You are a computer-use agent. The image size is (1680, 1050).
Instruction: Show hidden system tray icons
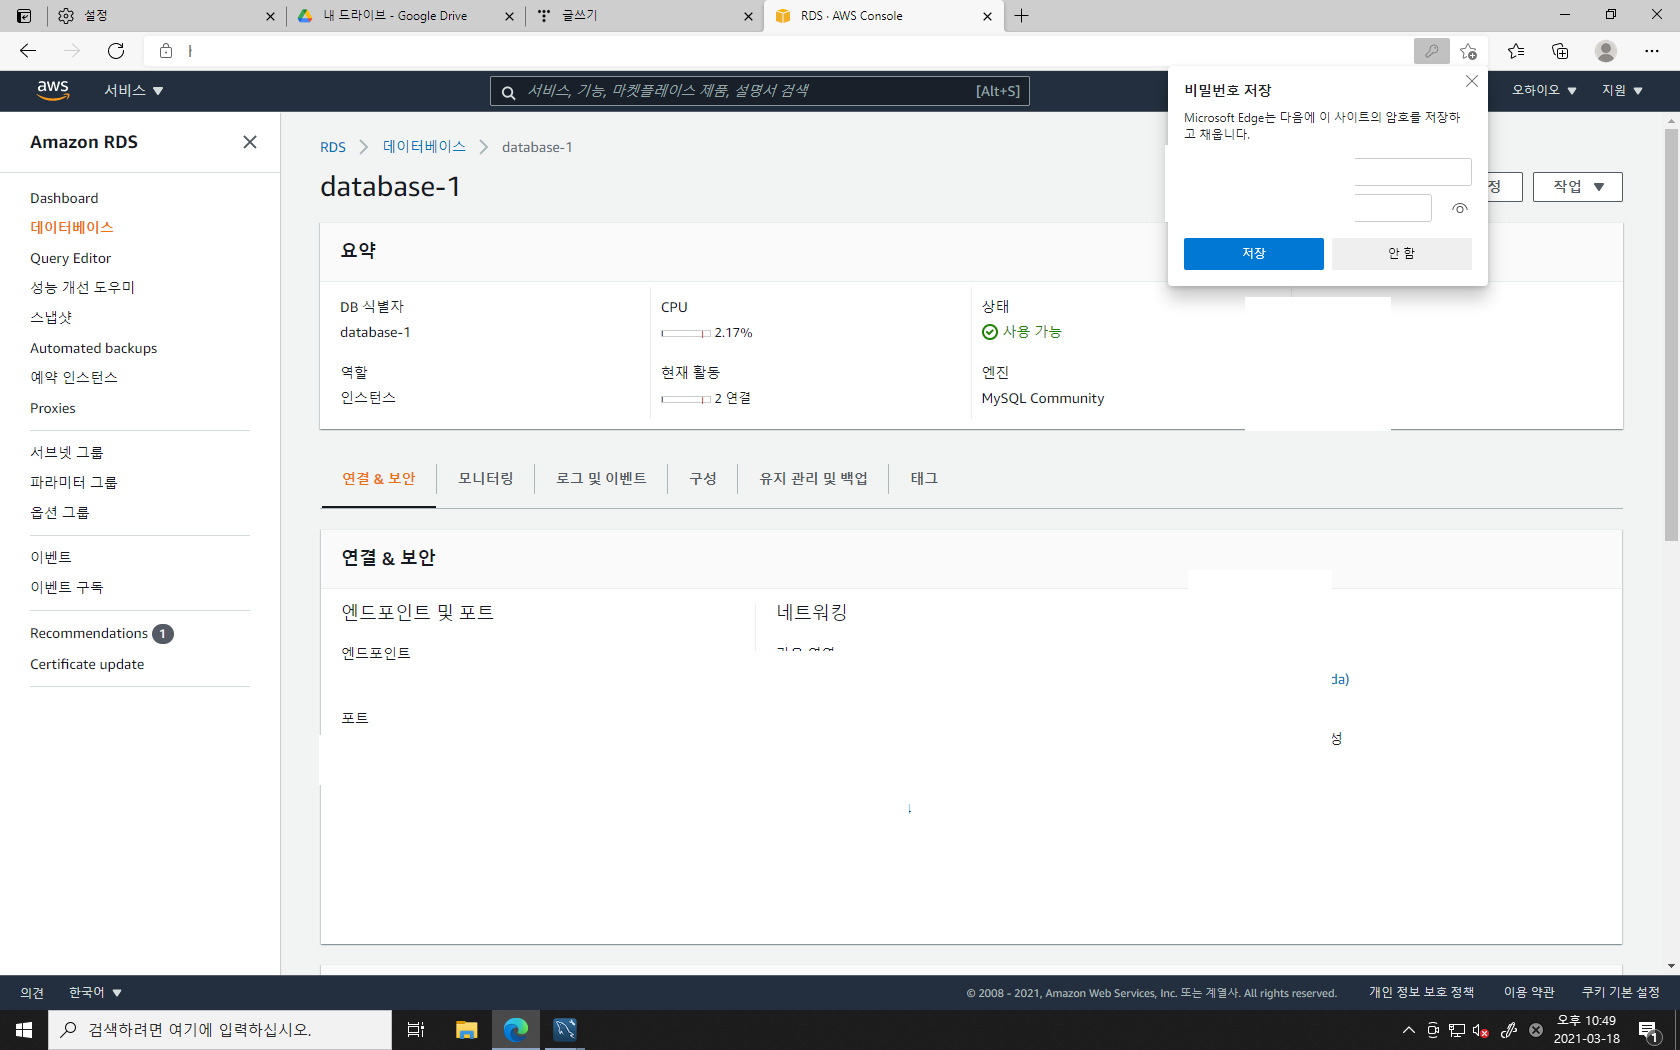[x=1409, y=1030]
